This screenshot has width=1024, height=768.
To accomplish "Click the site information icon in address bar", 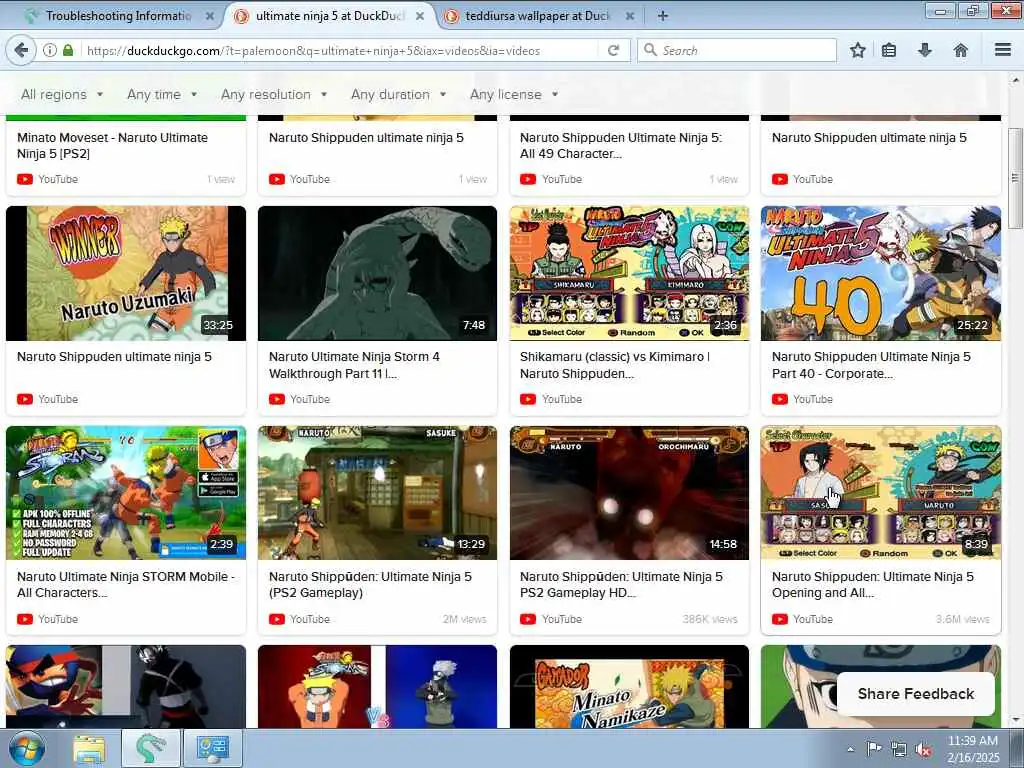I will pos(50,50).
